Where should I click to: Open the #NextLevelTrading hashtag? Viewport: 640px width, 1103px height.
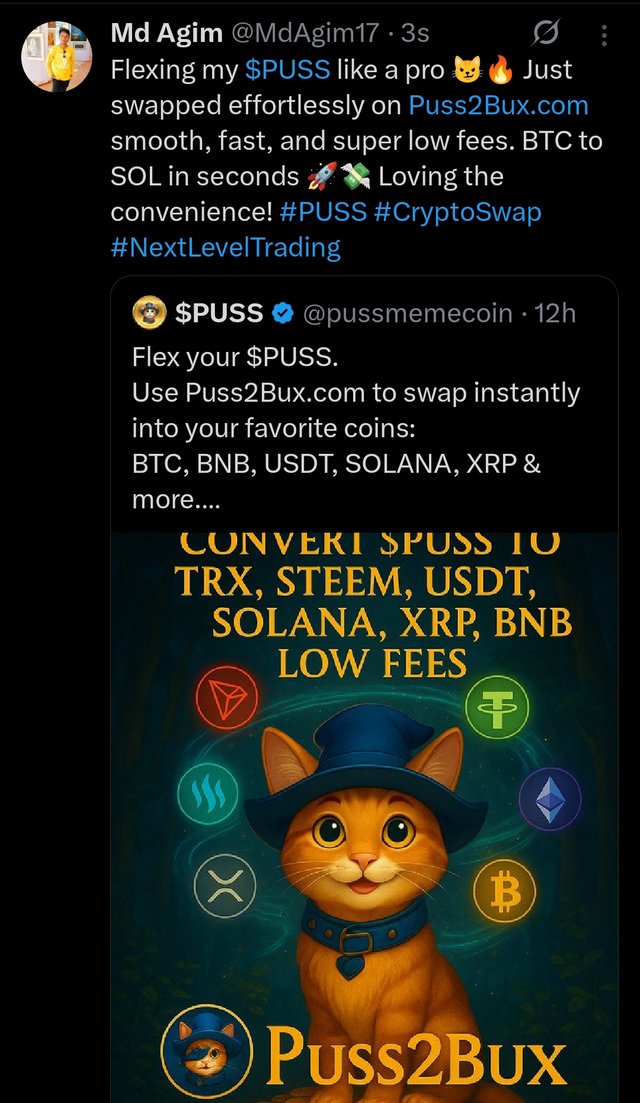click(x=226, y=248)
